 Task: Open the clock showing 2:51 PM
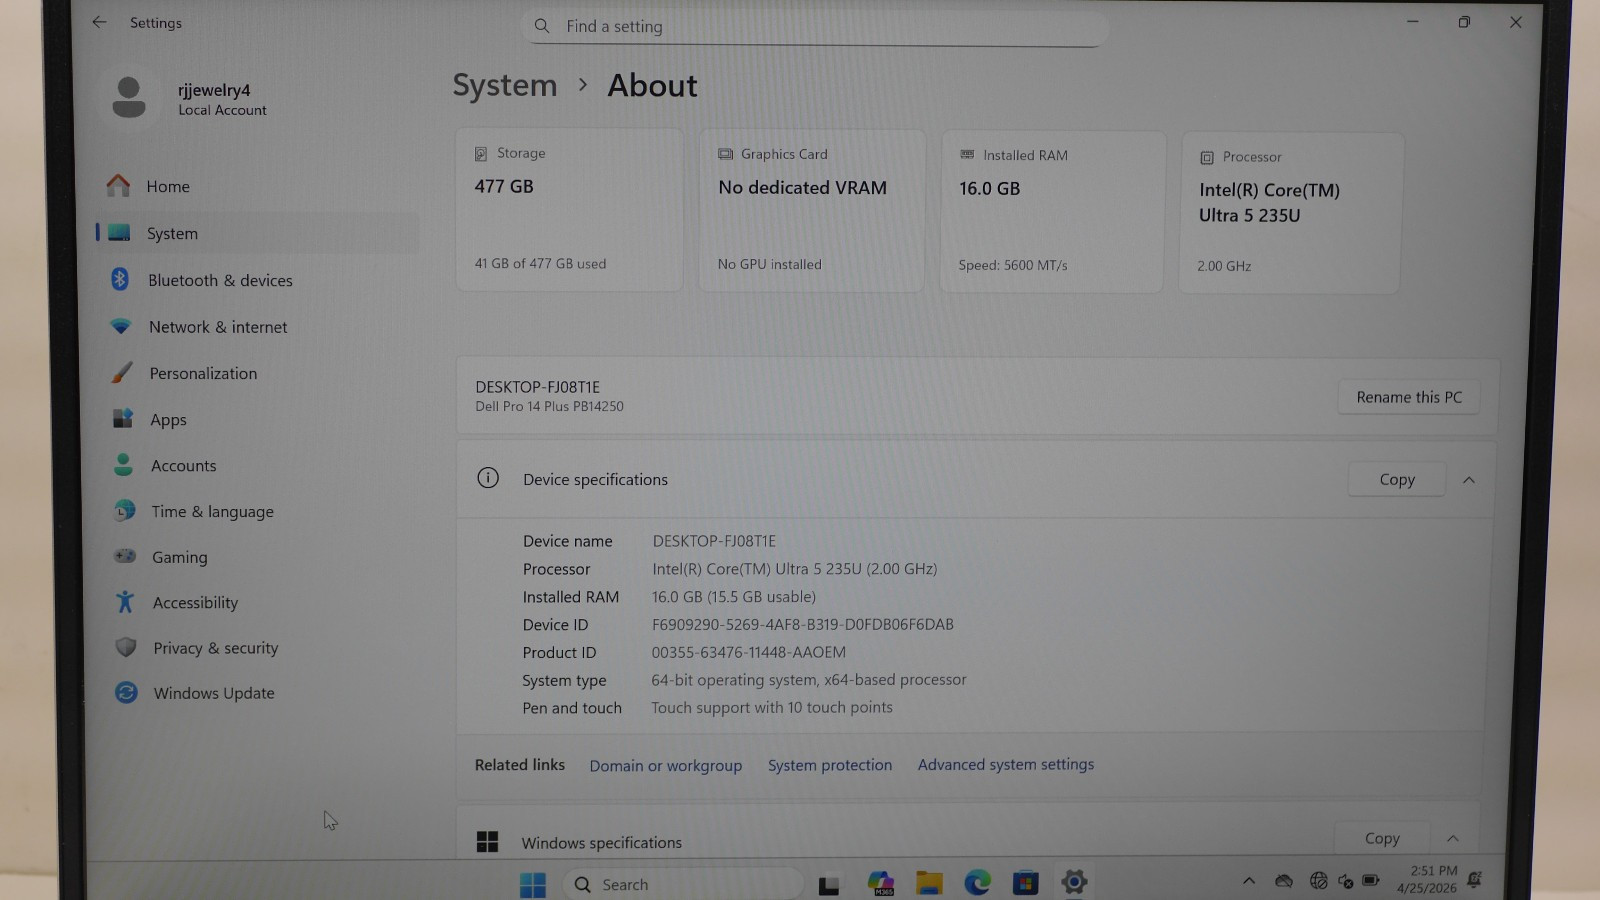tap(1427, 879)
